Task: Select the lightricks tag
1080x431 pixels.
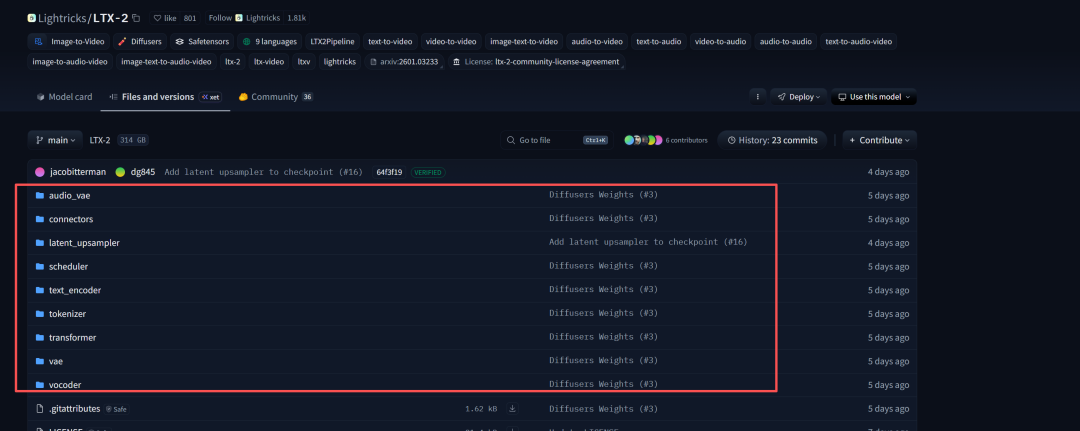Action: [340, 61]
